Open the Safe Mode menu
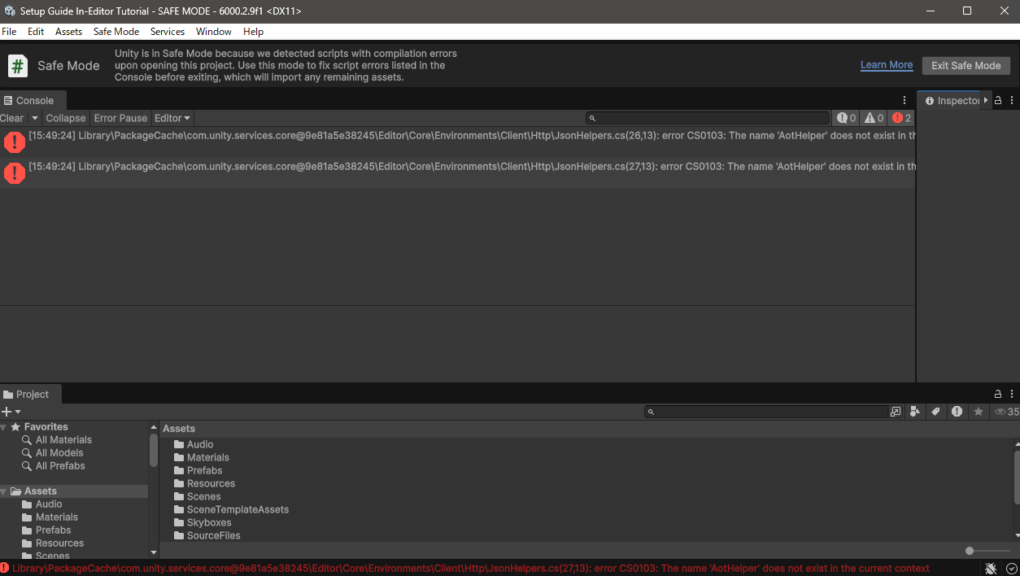 coord(116,32)
